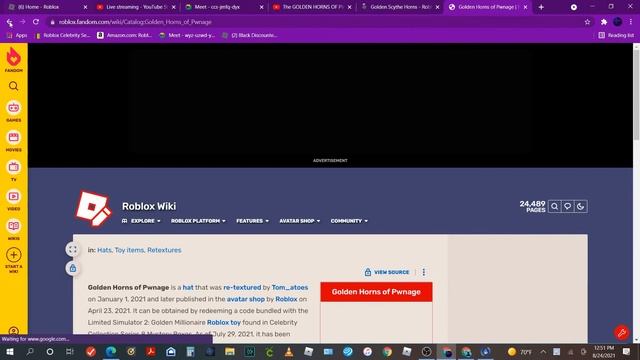Open the Movies section in Fandom sidebar
This screenshot has height=360, width=640.
click(x=13, y=141)
